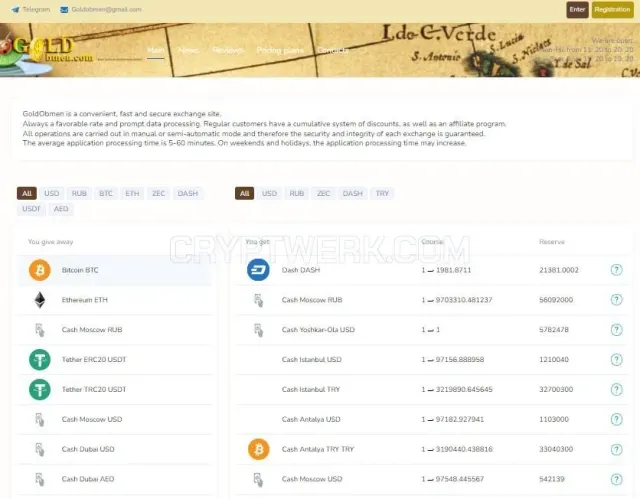Filter give-away list by RUB
This screenshot has width=640, height=499.
79,193
